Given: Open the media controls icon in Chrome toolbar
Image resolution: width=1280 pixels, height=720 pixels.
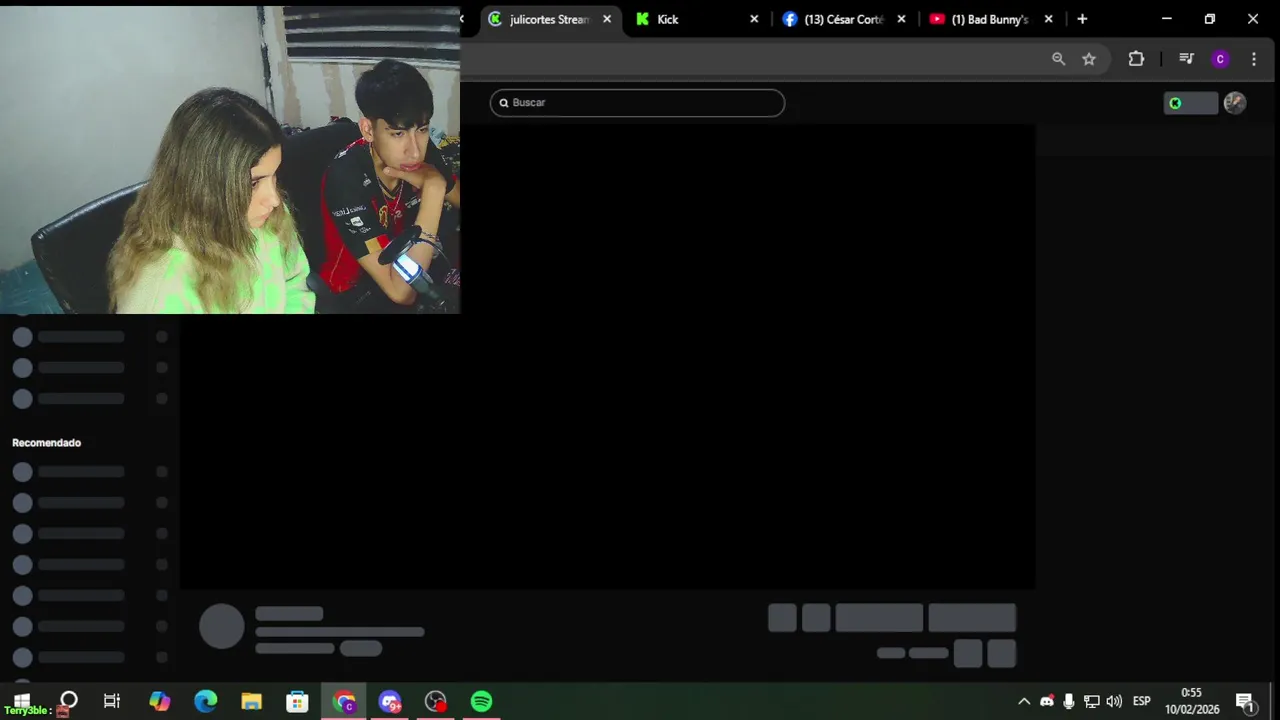Looking at the screenshot, I should coord(1186,59).
